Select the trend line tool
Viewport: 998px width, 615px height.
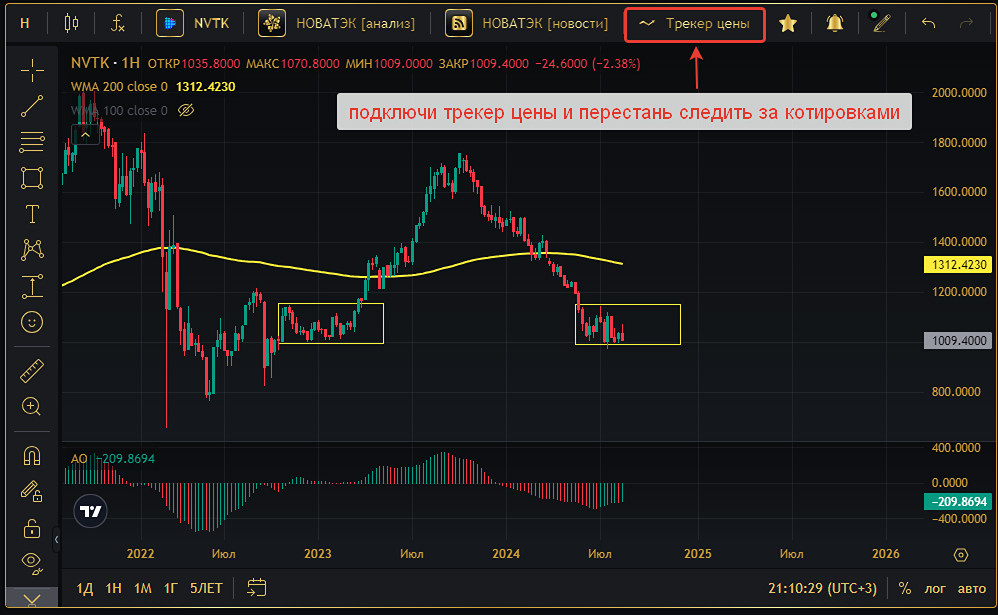(x=32, y=106)
